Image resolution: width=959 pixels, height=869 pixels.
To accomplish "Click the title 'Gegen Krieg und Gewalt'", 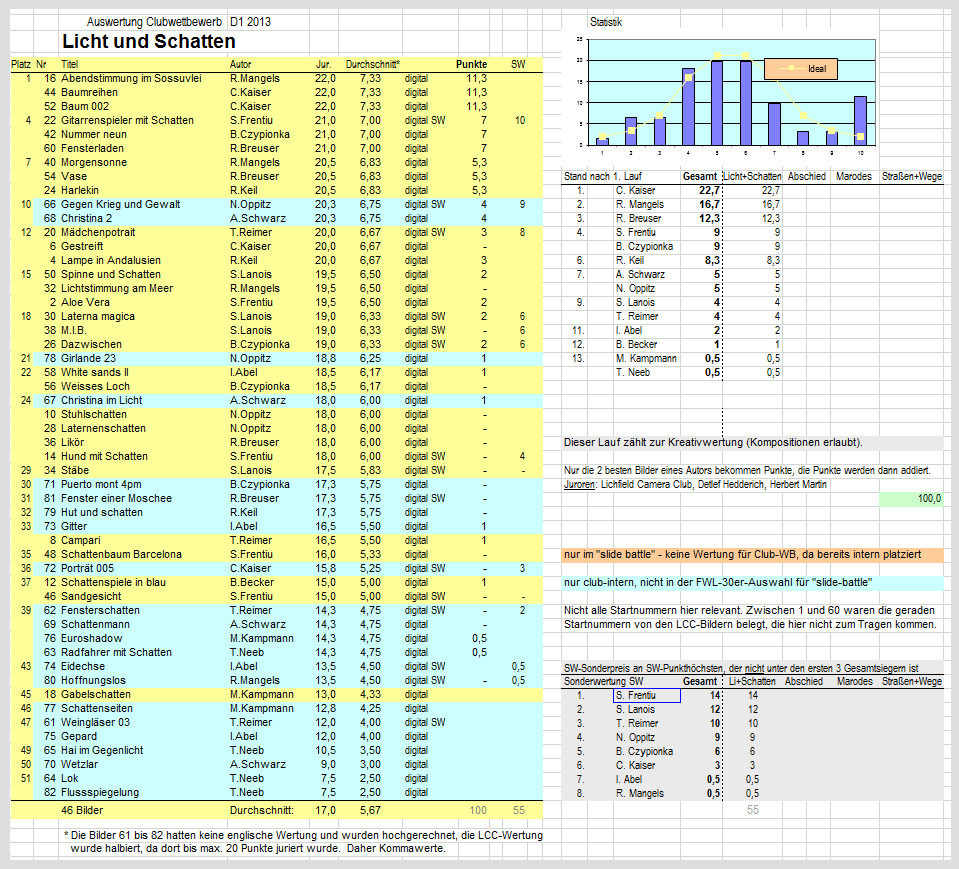I will pos(120,204).
